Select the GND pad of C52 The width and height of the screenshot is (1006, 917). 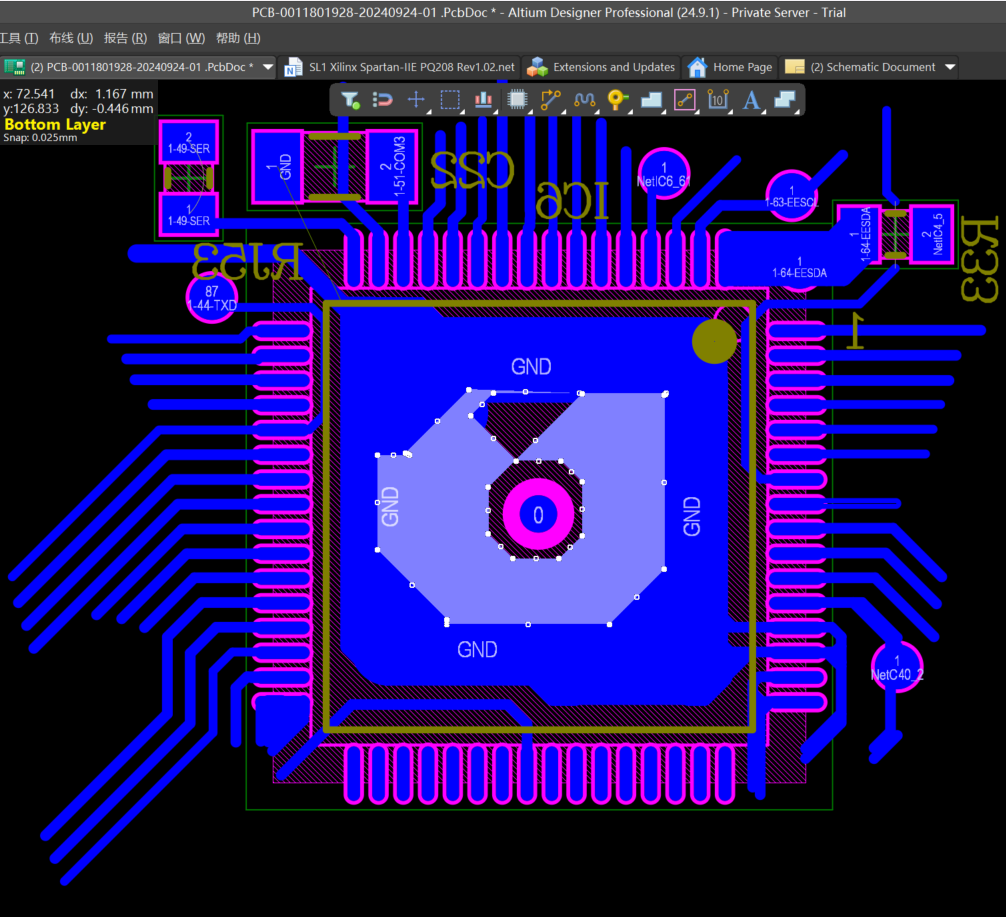tap(277, 167)
